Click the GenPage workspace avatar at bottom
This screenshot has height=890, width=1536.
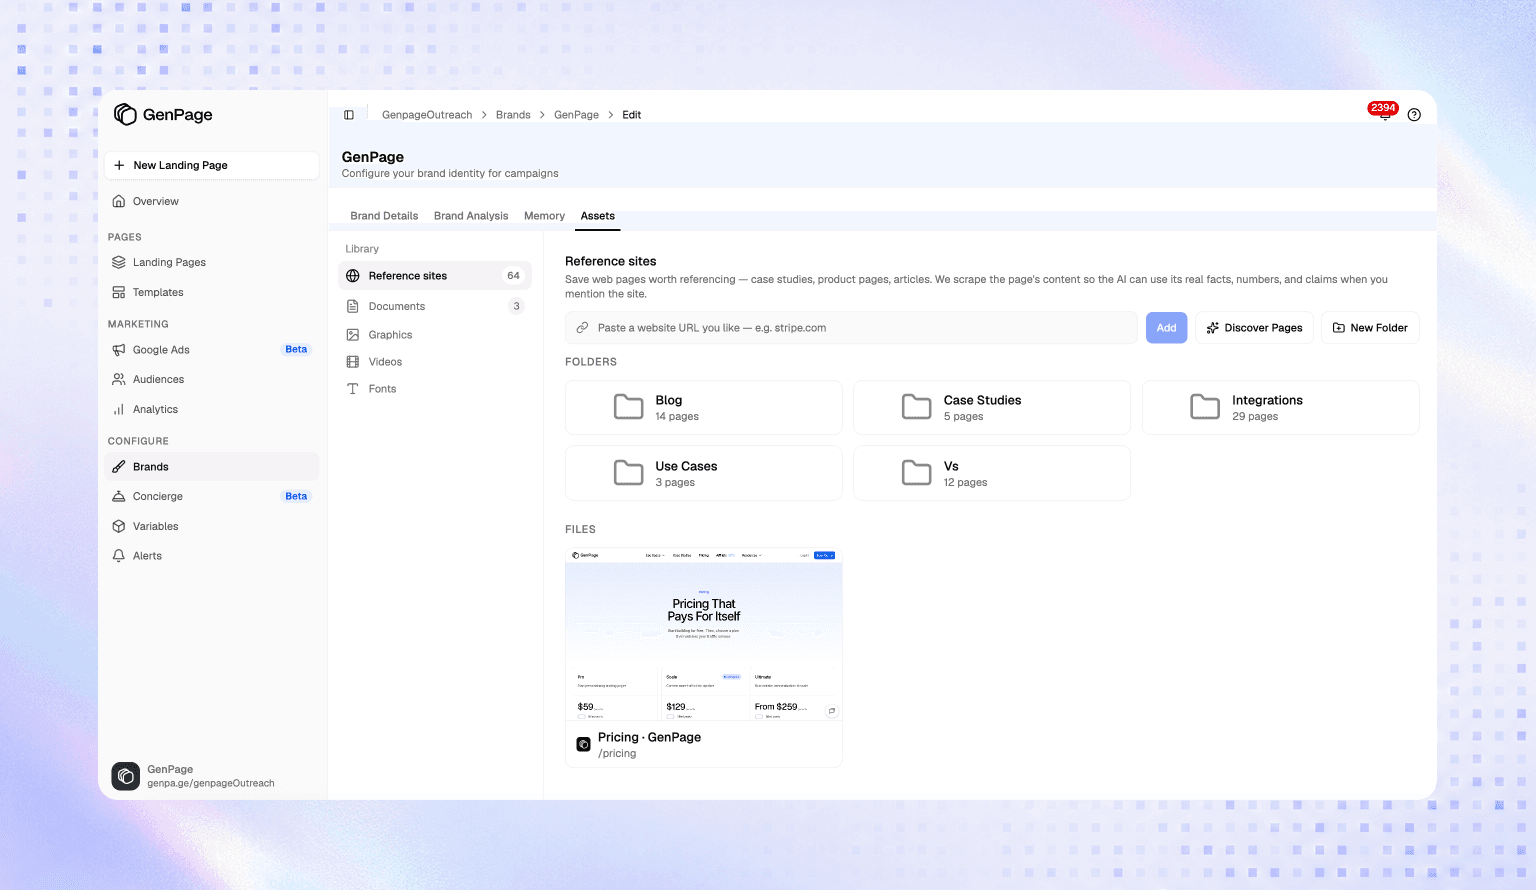126,776
